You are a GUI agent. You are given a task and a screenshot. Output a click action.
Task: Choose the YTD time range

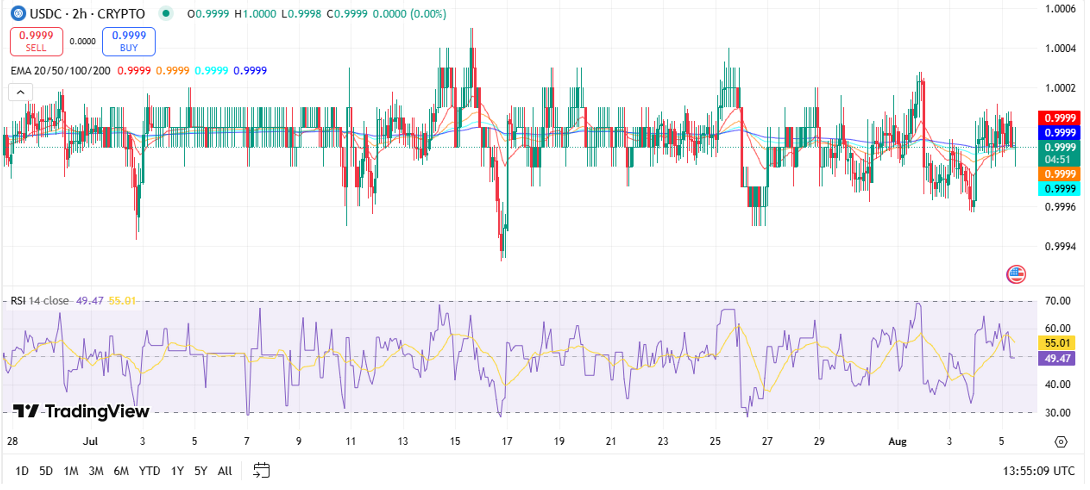click(x=149, y=470)
